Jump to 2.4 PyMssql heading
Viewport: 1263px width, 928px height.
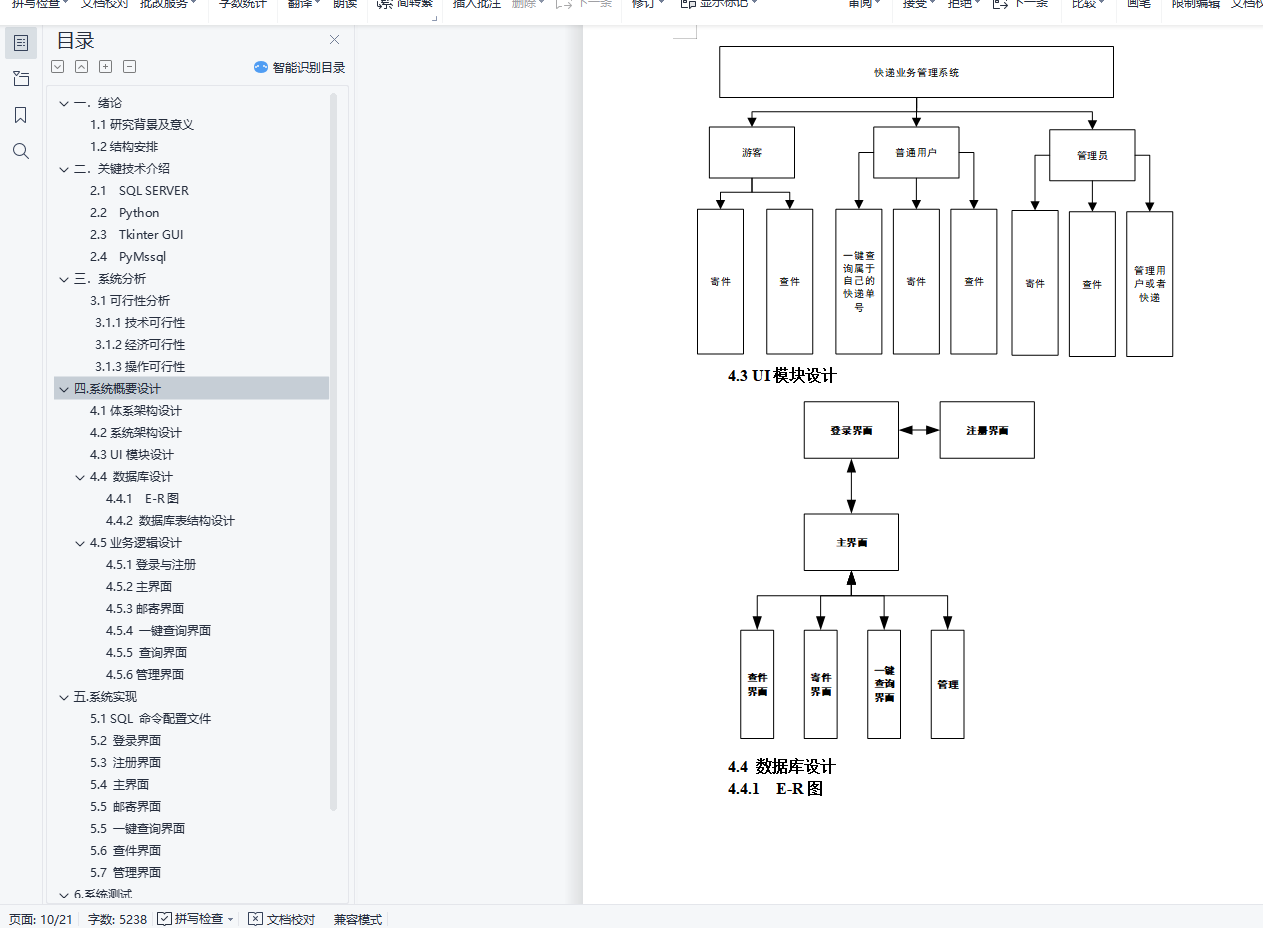tap(128, 257)
